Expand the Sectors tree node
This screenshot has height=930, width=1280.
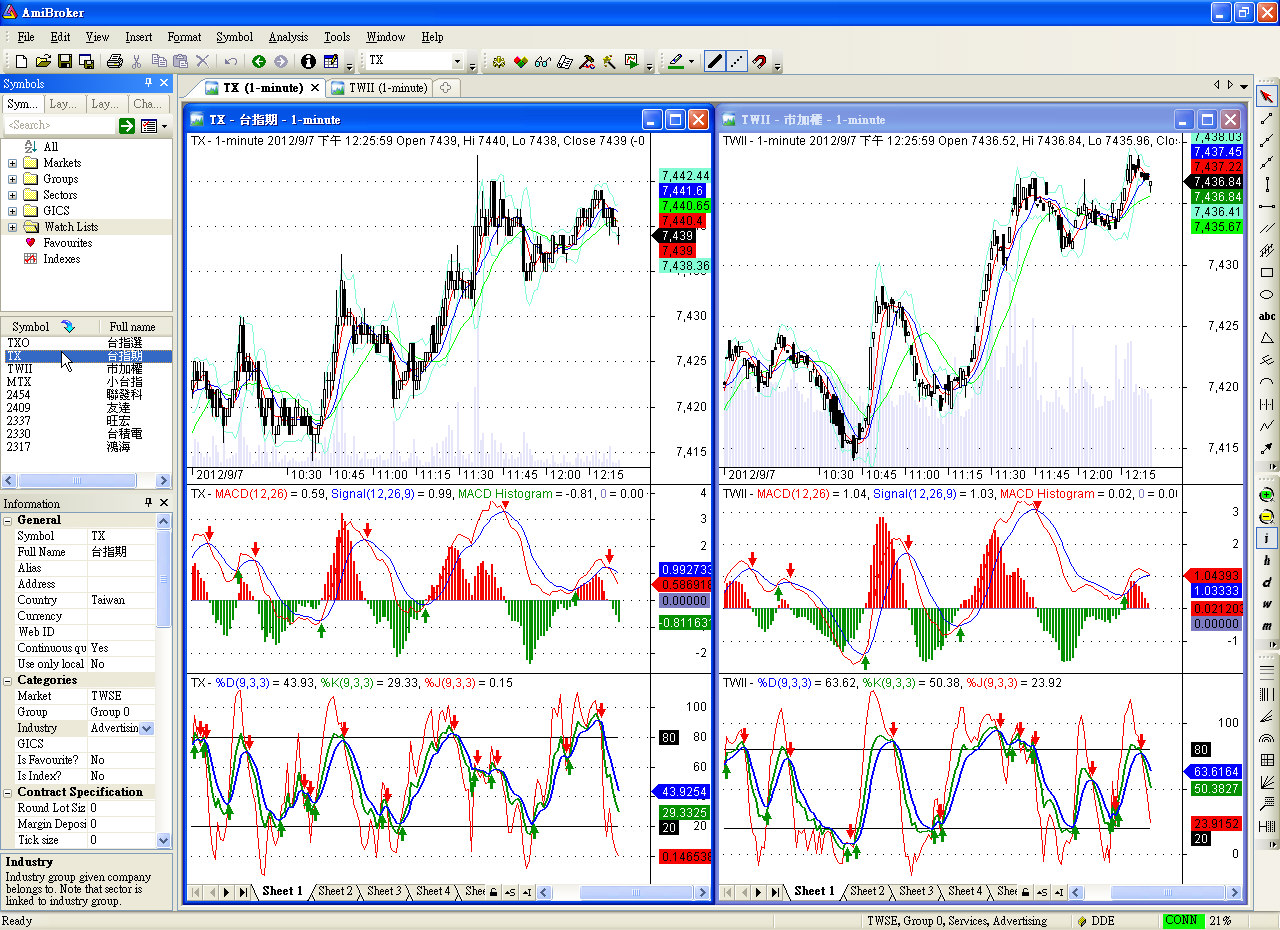(x=12, y=195)
